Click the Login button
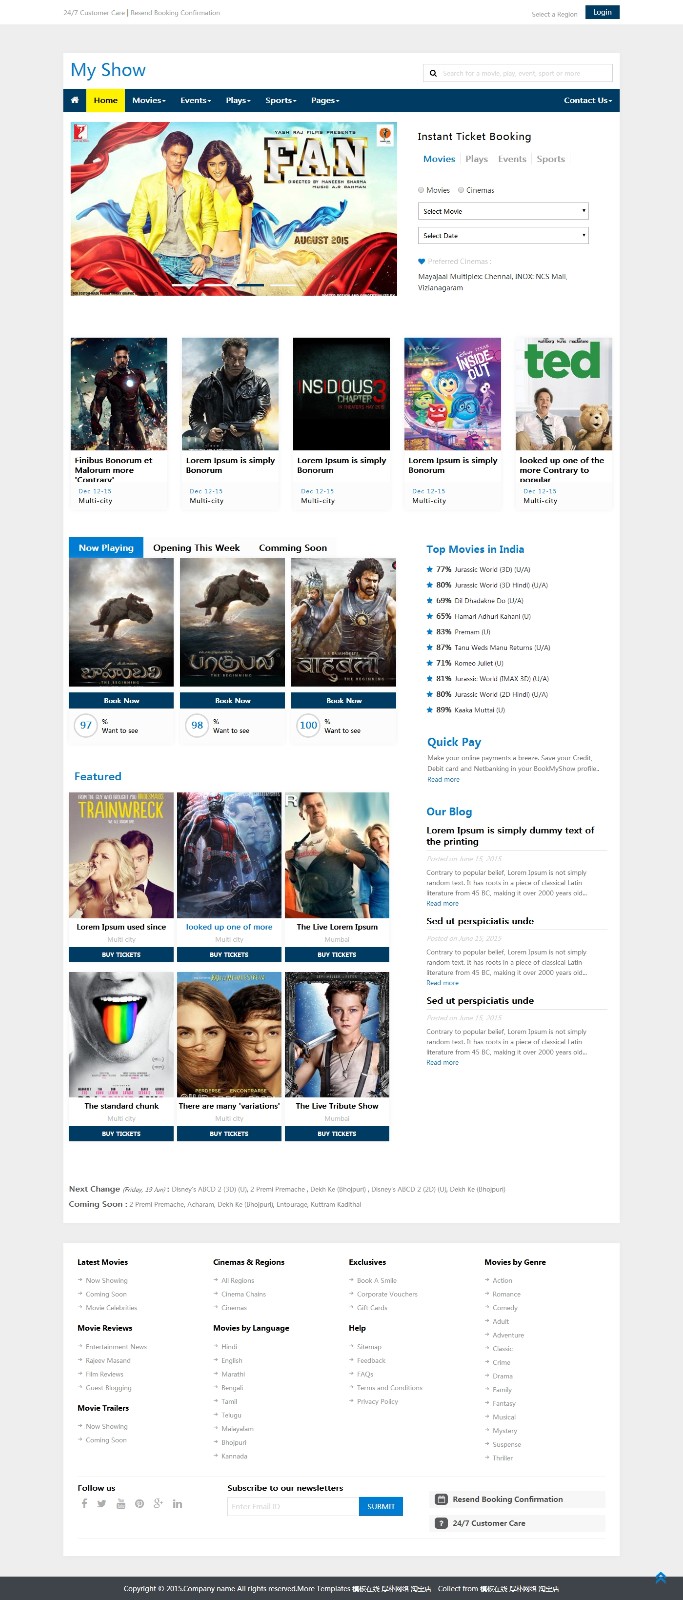683x1600 pixels. (602, 12)
